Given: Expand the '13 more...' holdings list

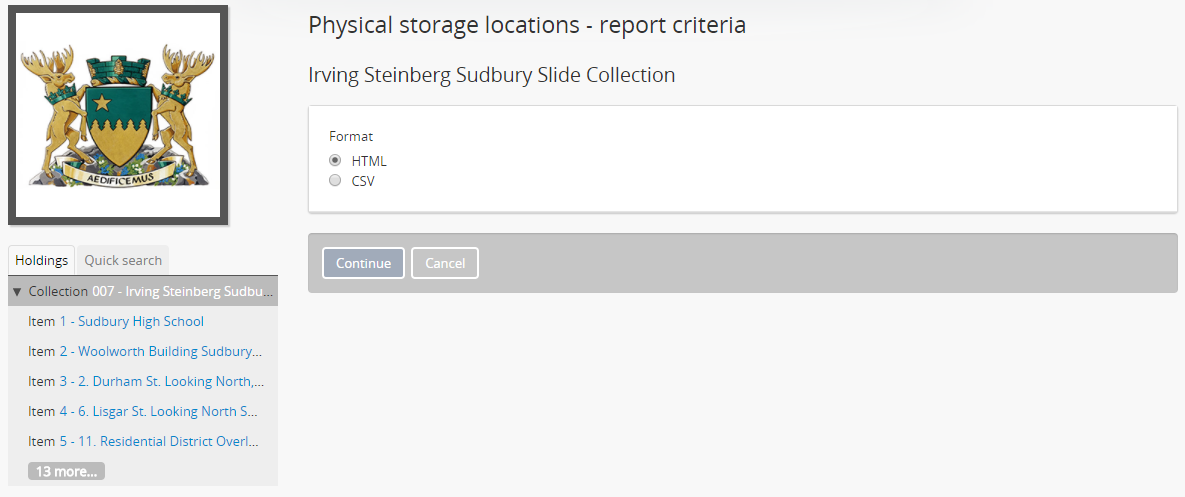Looking at the screenshot, I should point(66,471).
